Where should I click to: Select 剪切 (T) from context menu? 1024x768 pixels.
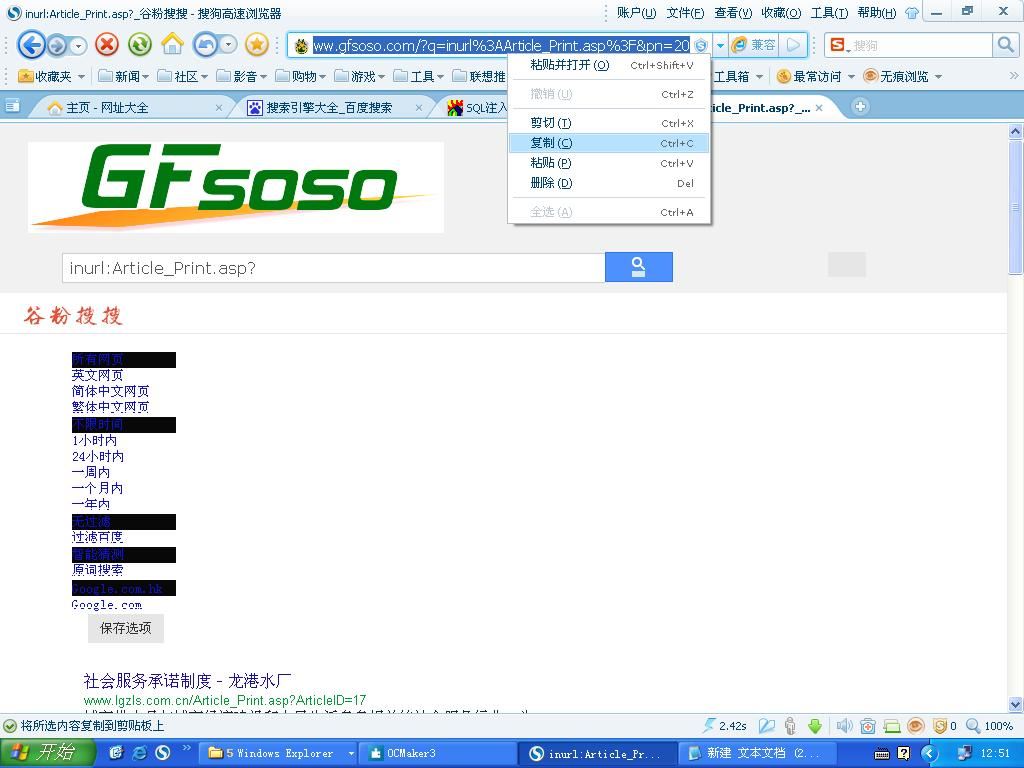609,123
